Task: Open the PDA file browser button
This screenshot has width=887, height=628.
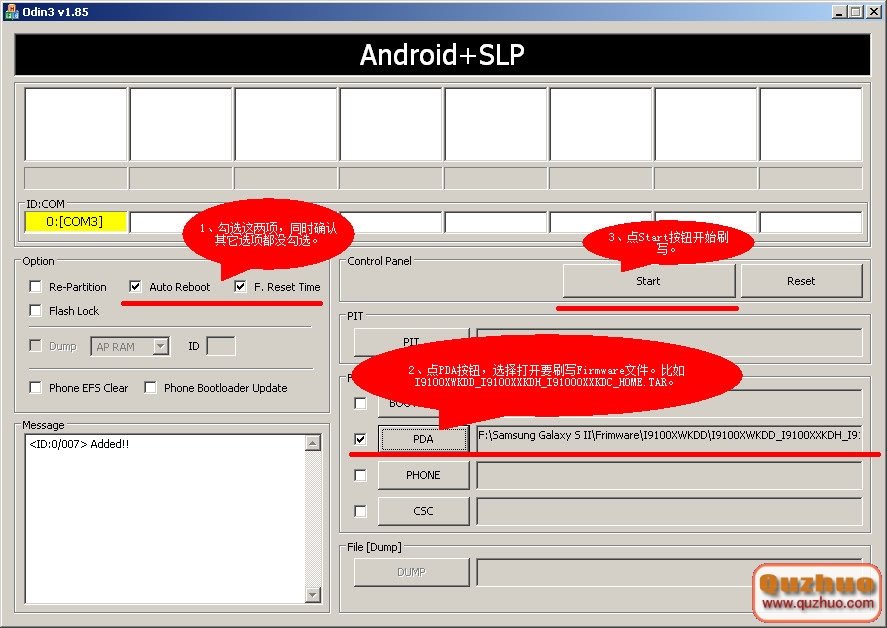Action: 423,439
